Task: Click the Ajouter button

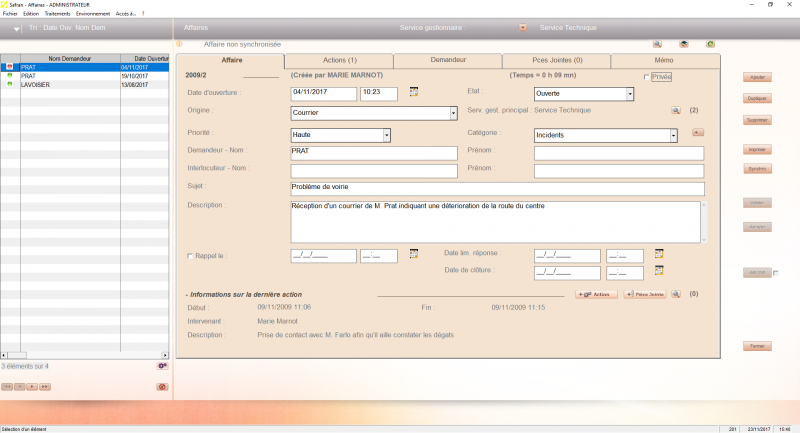Action: [757, 77]
